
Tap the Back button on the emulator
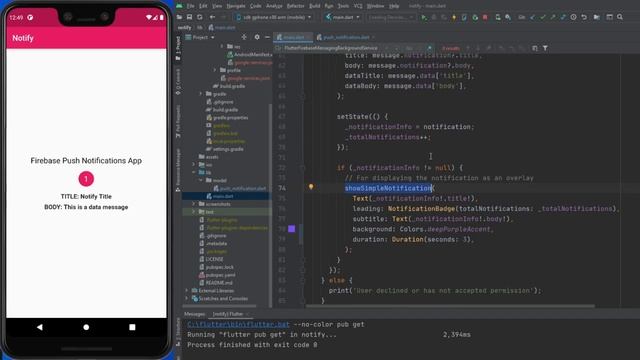tap(40, 327)
